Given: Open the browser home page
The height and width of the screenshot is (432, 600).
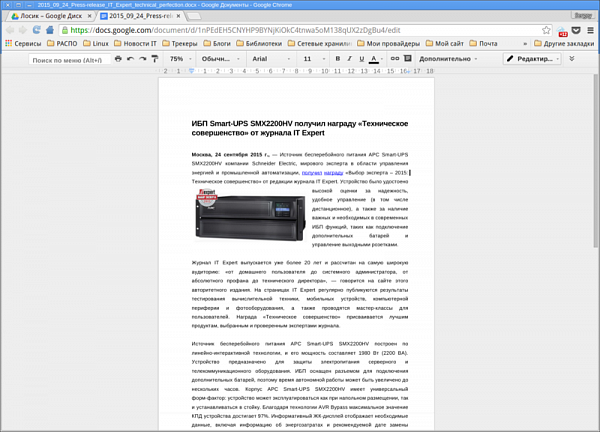Looking at the screenshot, I should click(x=50, y=30).
